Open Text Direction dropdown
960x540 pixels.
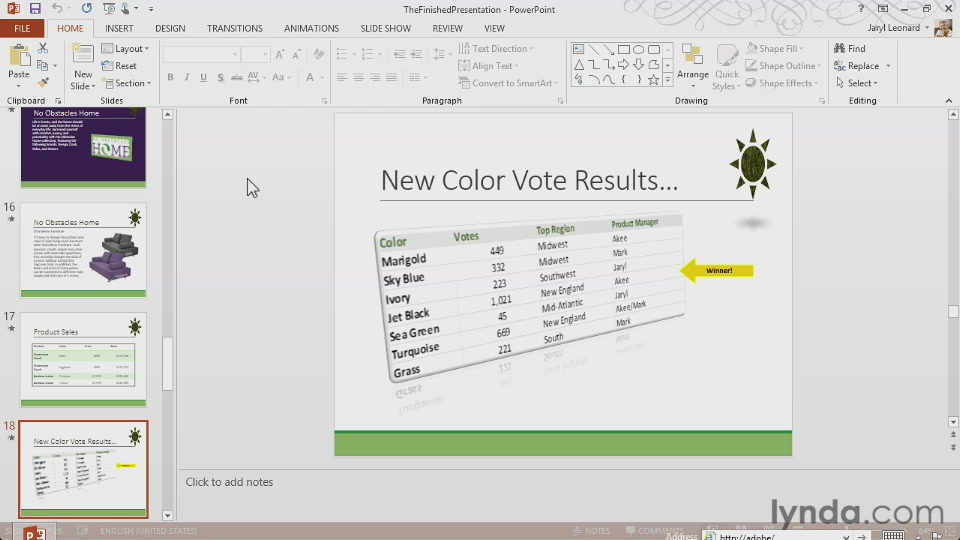(x=497, y=48)
